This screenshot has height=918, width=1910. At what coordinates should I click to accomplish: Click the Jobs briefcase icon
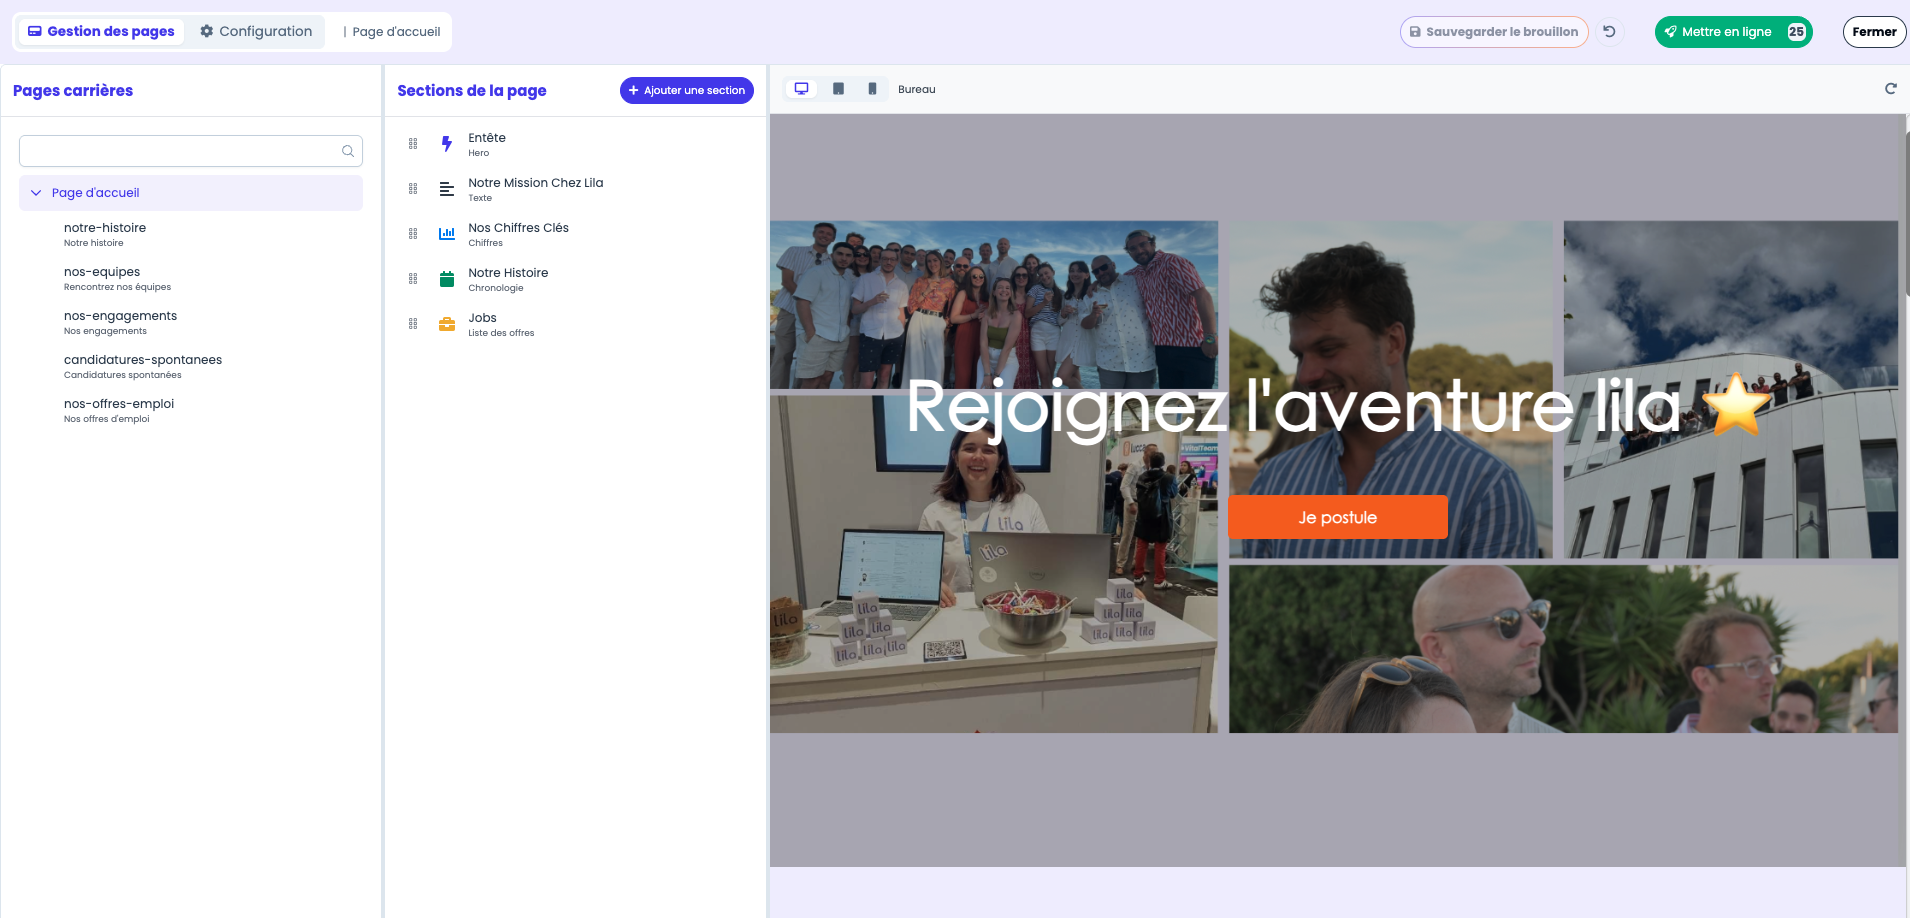pos(447,324)
